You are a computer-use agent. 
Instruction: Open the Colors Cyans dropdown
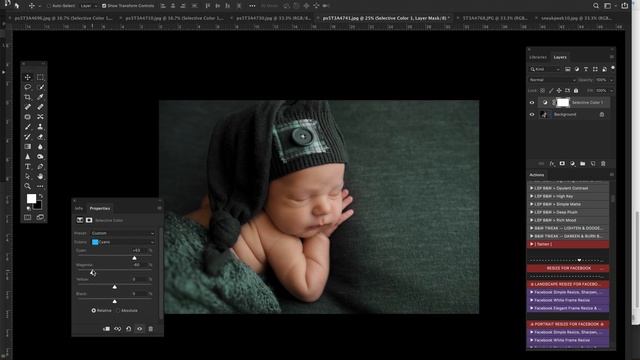coord(122,242)
